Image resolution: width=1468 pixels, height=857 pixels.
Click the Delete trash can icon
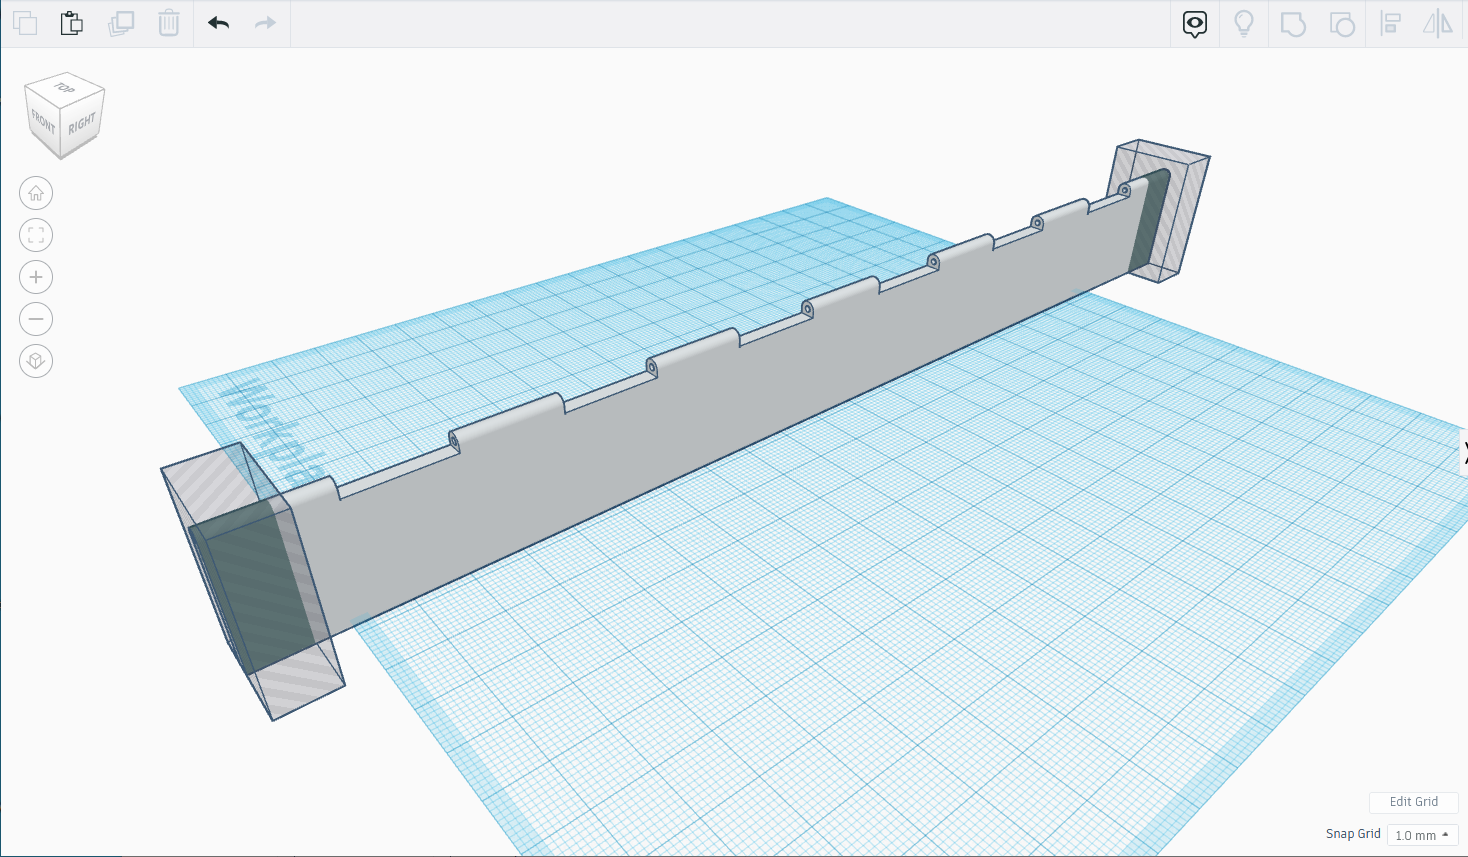tap(169, 23)
